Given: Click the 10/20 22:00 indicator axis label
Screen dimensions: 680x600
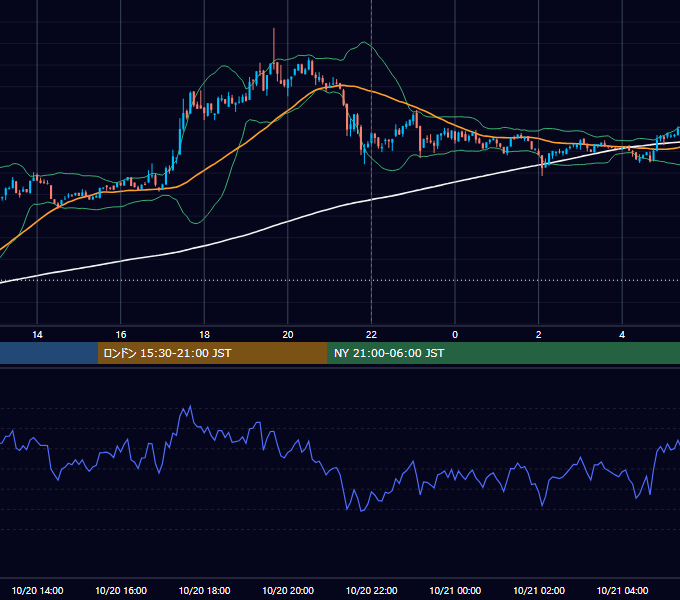Looking at the screenshot, I should tap(371, 590).
